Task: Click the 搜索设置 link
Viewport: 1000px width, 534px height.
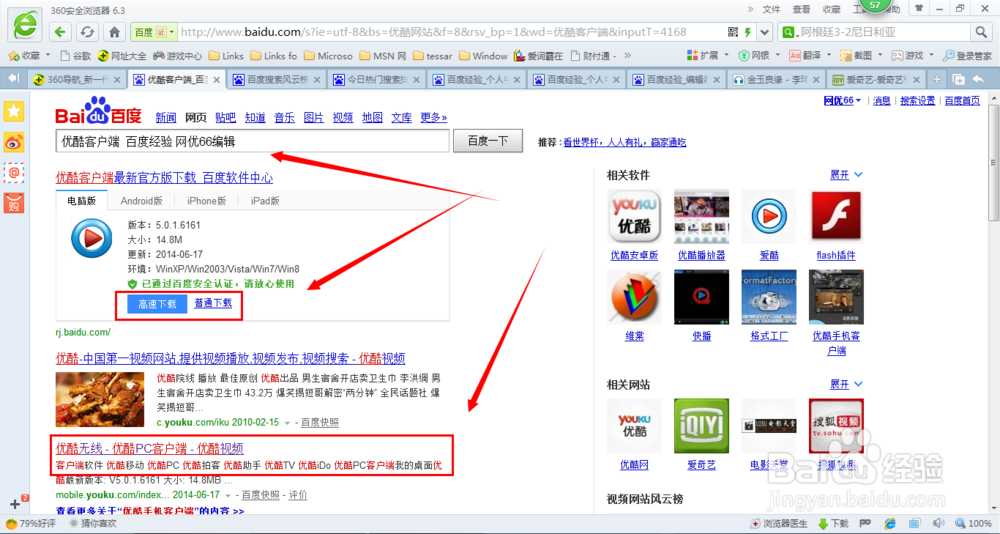Action: click(x=917, y=101)
